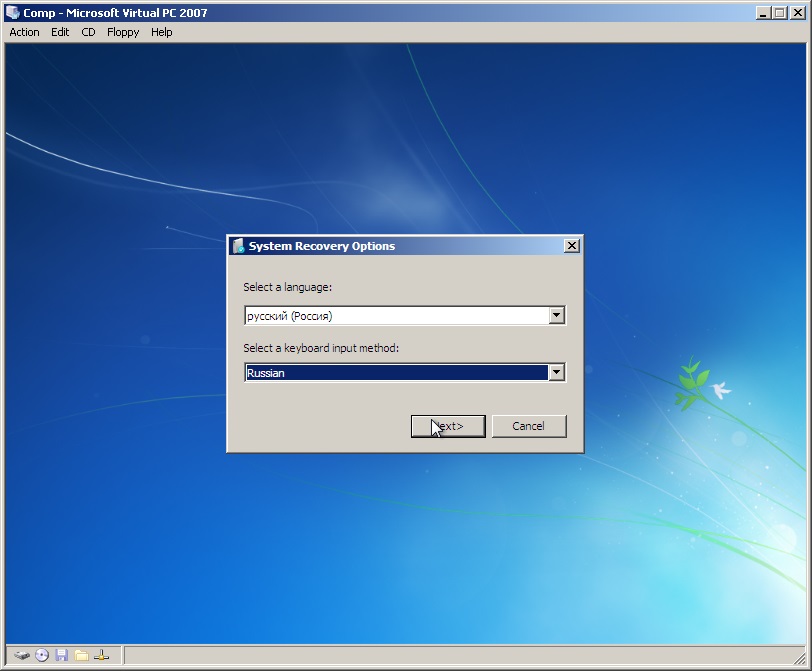Open the Floppy menu
Screen dimensions: 812x671
(123, 32)
